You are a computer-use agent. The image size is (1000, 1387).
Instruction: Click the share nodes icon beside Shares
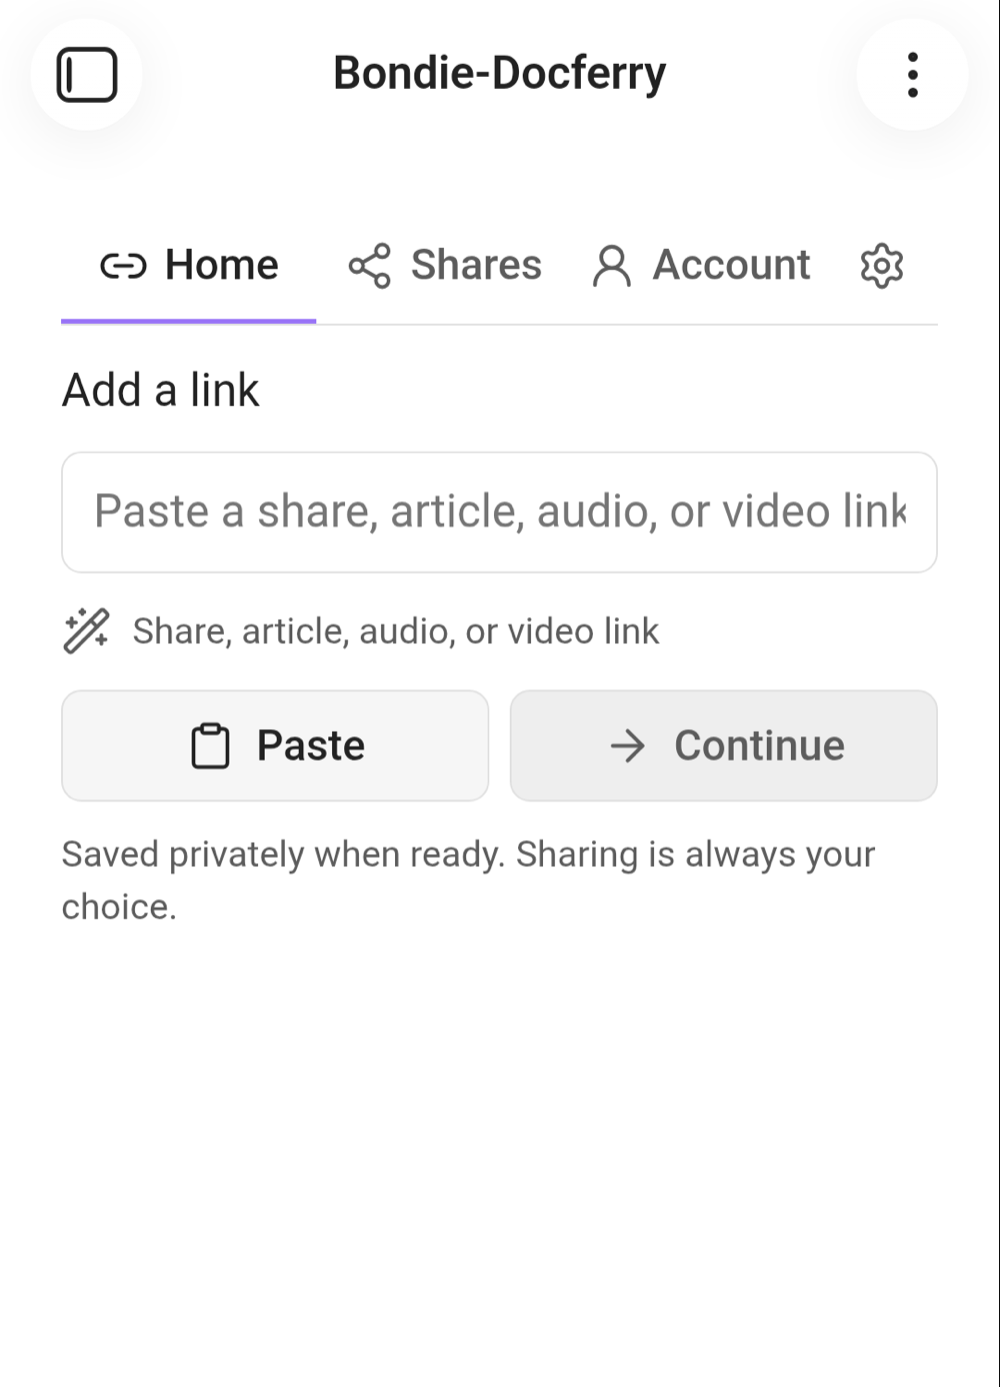pyautogui.click(x=370, y=266)
